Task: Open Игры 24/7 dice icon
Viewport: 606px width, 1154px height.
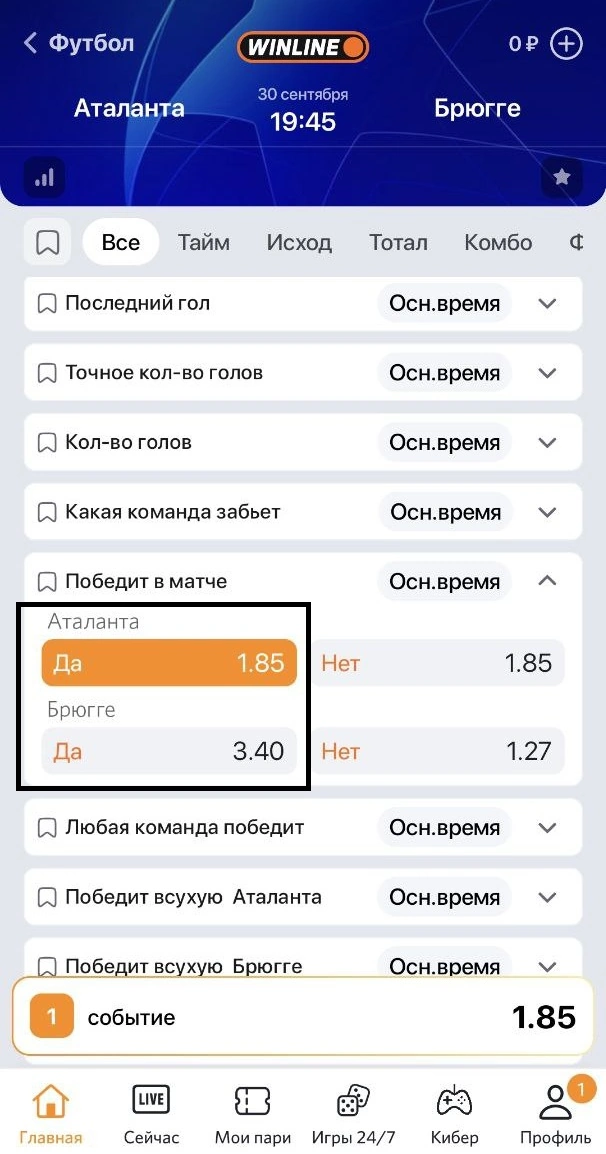Action: [353, 1102]
